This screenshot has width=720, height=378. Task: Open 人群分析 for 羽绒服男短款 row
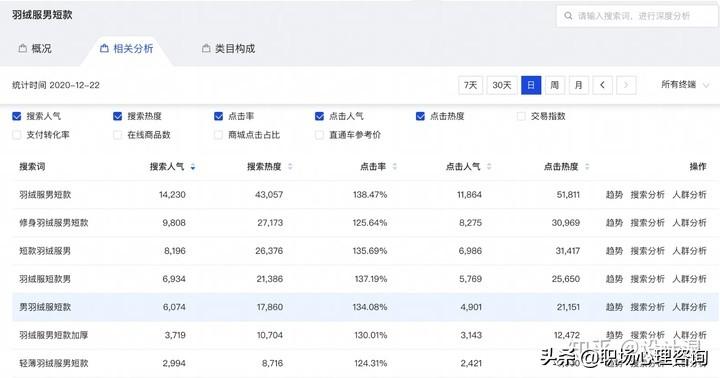(689, 195)
